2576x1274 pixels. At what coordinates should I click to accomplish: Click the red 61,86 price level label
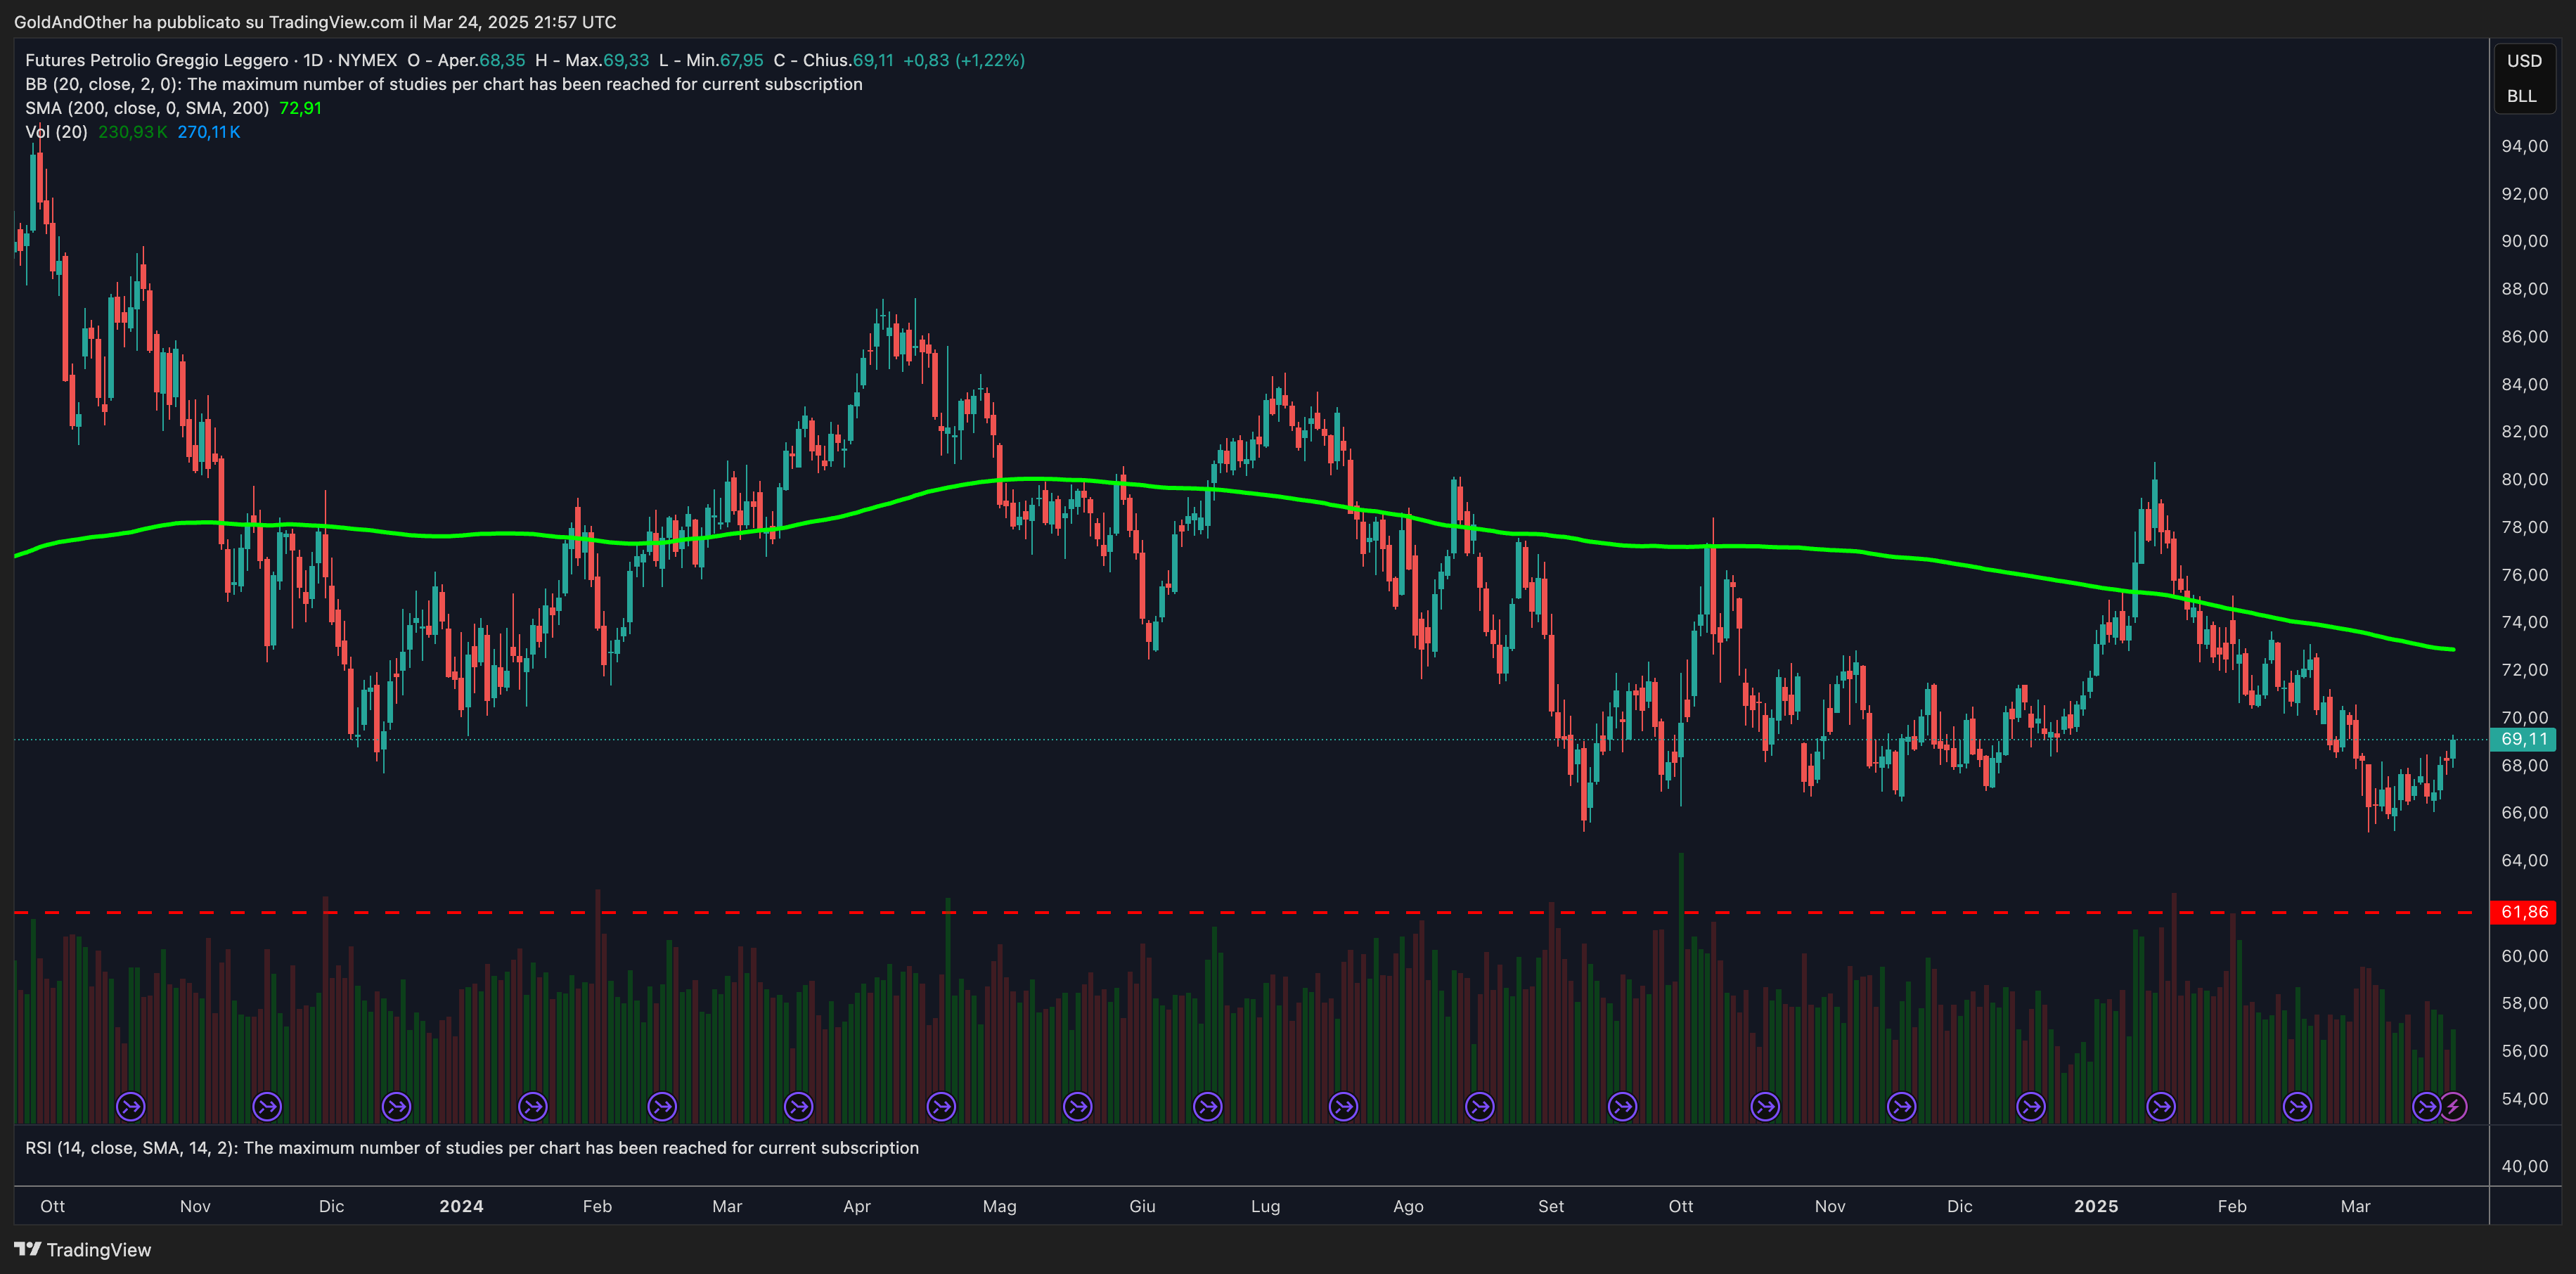[2523, 912]
